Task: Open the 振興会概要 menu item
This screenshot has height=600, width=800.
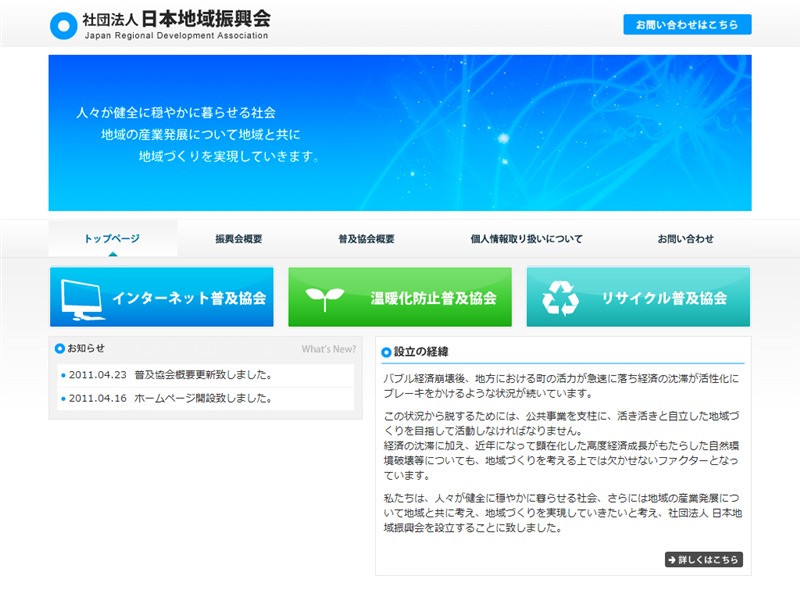Action: pos(239,239)
